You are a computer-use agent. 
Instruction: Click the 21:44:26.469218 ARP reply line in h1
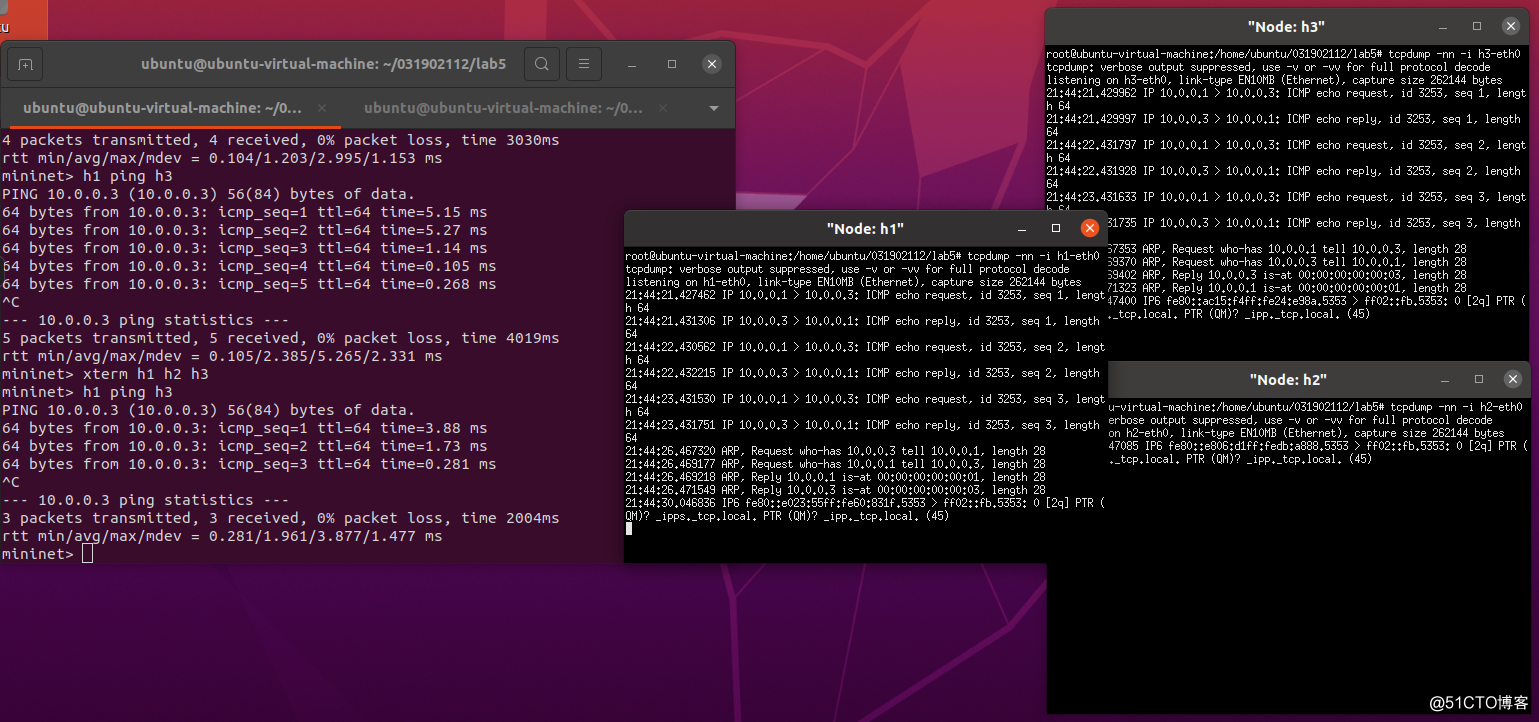[836, 477]
